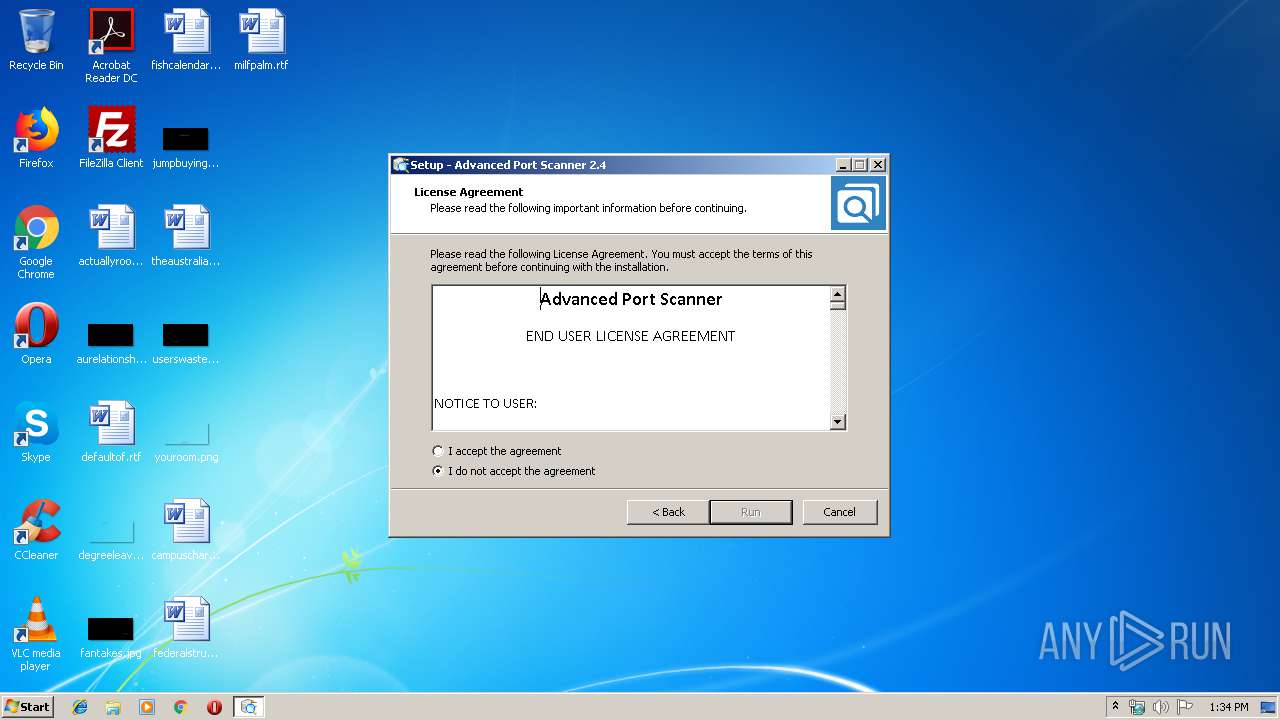
Task: Select the jumpbuying desktop file
Action: point(186,147)
